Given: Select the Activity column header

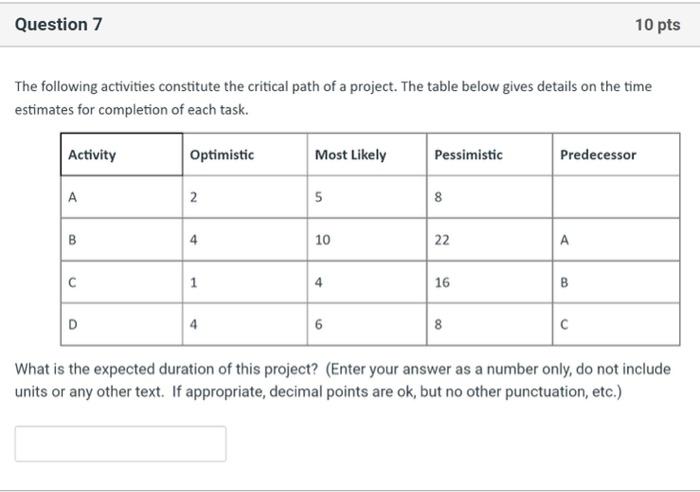Looking at the screenshot, I should [x=92, y=155].
